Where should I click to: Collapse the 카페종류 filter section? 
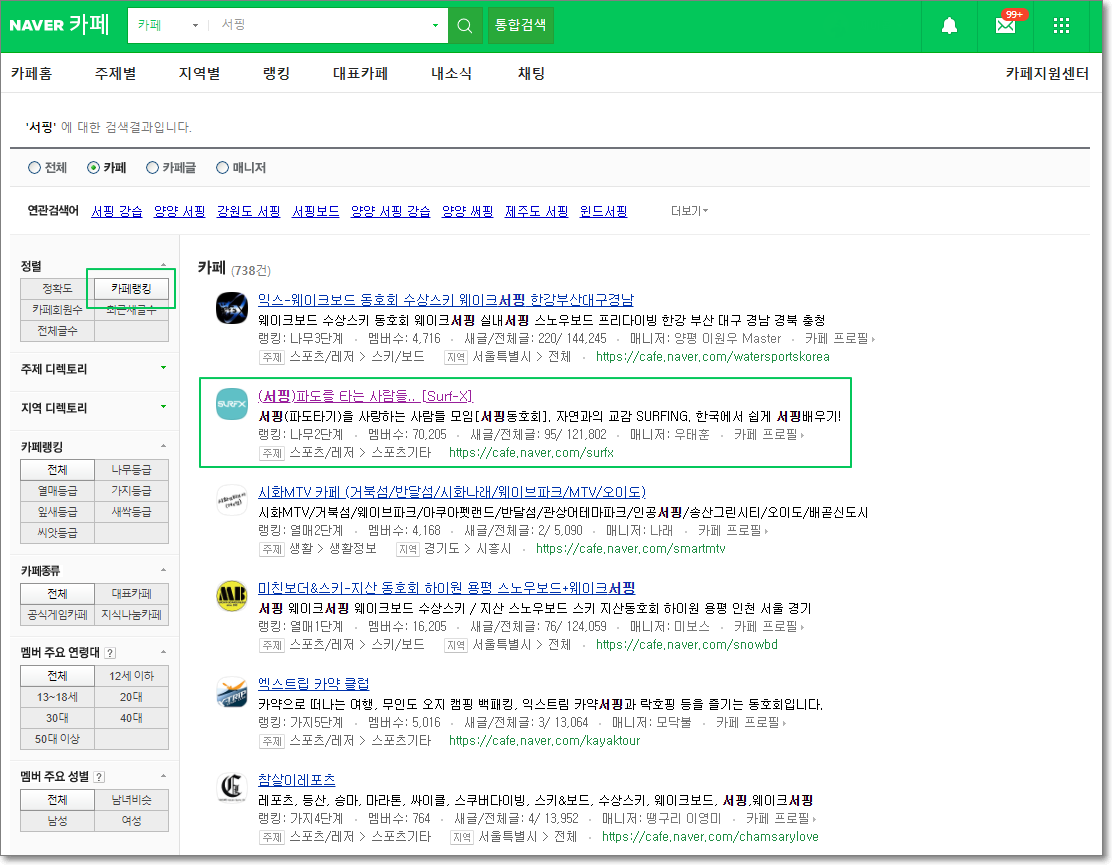click(164, 571)
